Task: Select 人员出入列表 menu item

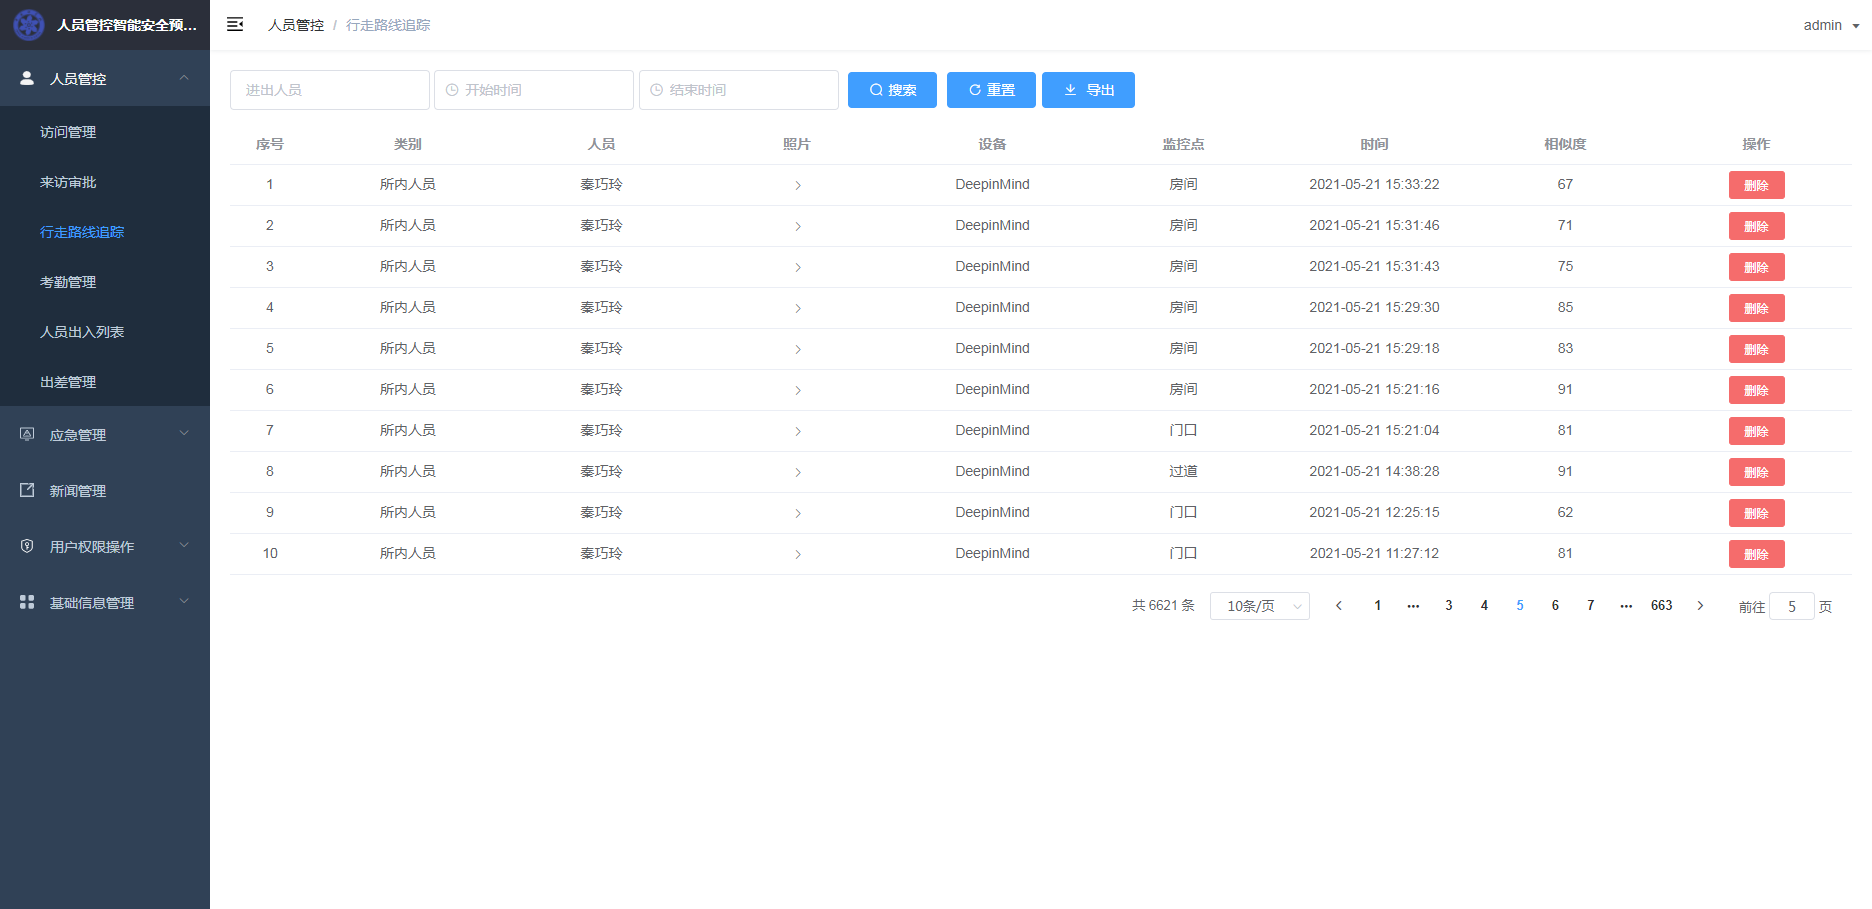Action: click(82, 332)
